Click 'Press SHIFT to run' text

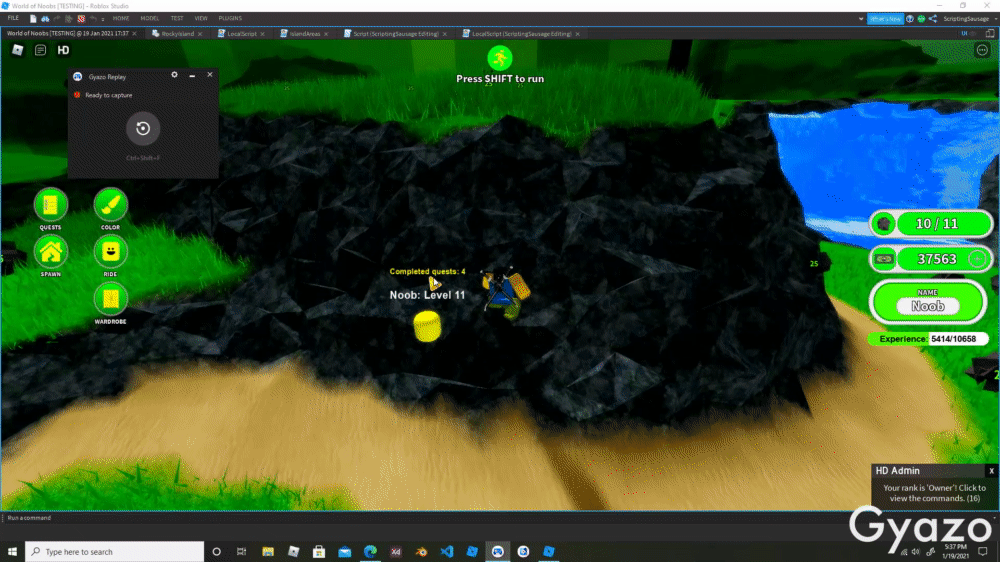pos(500,79)
